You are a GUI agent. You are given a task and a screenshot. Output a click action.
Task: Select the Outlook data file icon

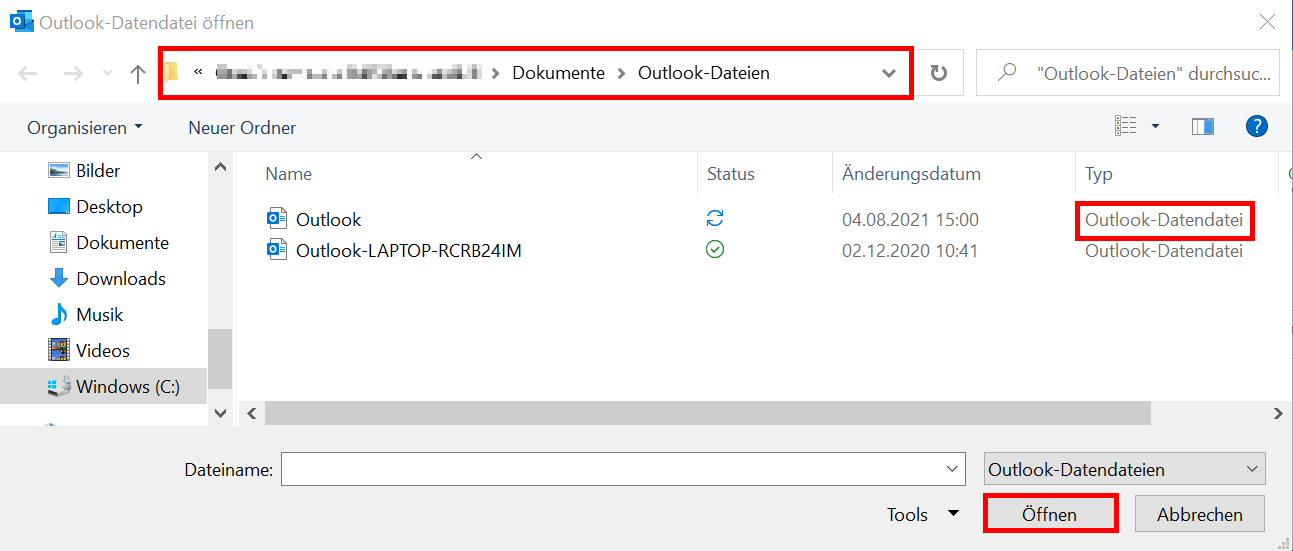tap(276, 220)
